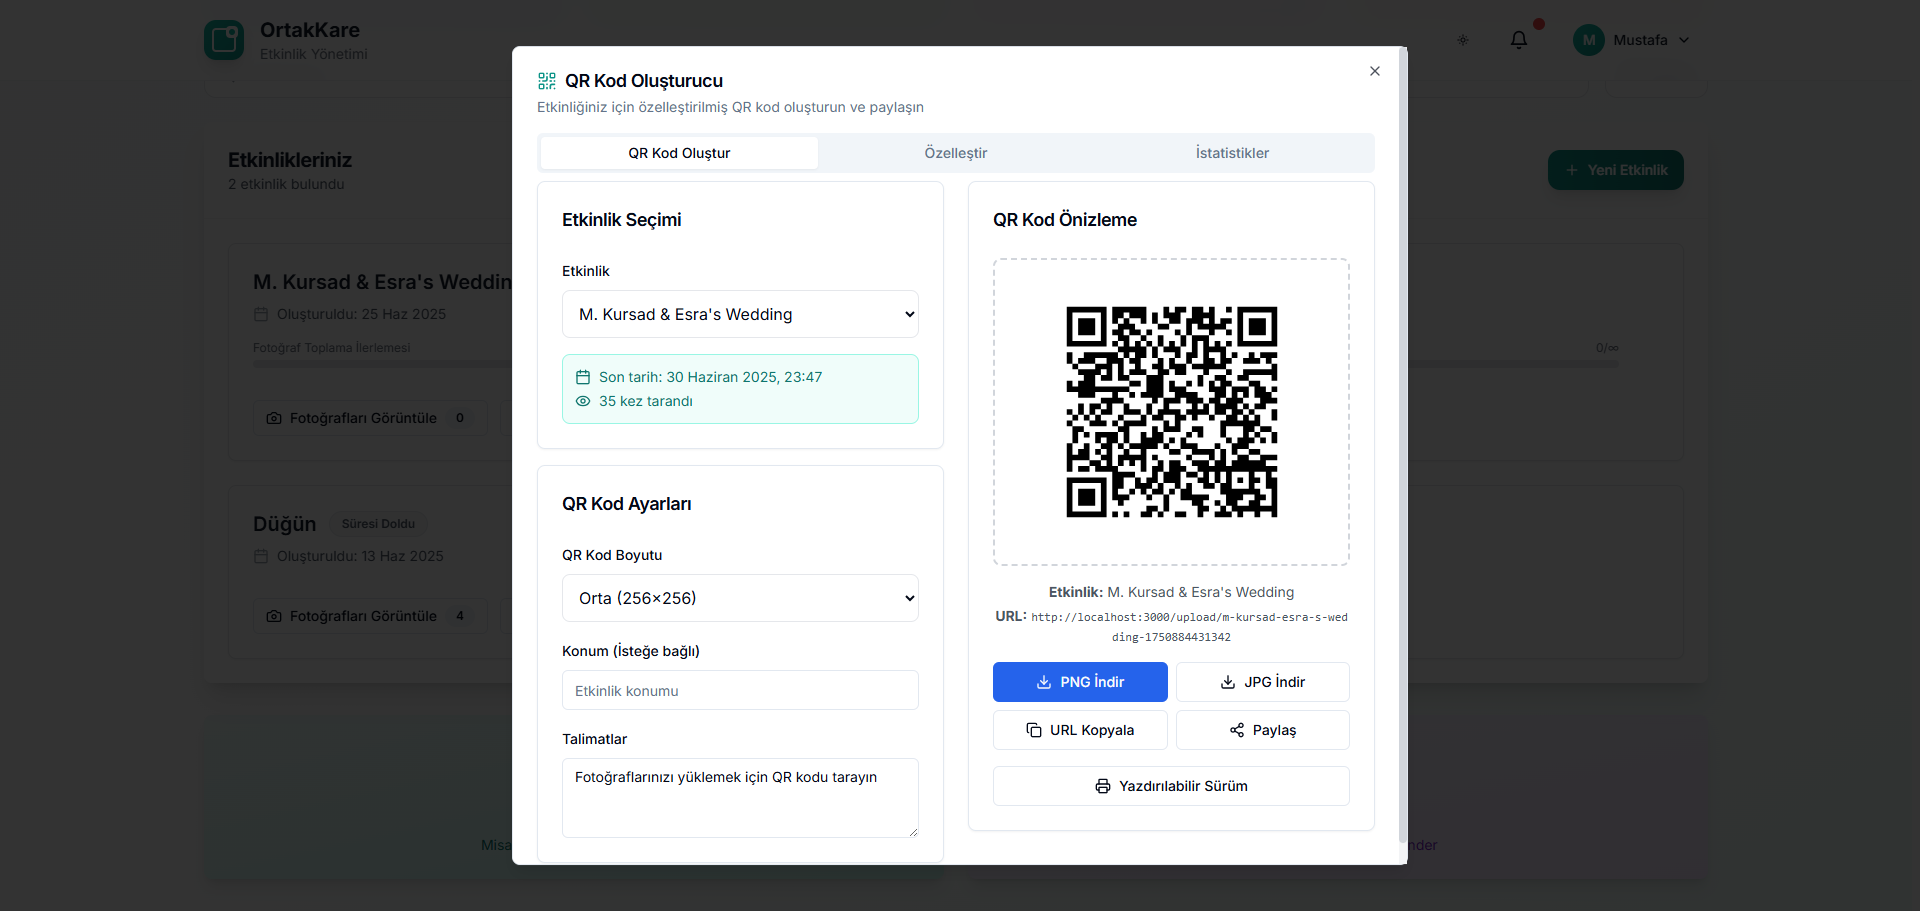Copy the link with URL Kopyala
The width and height of the screenshot is (1920, 911).
[1080, 730]
